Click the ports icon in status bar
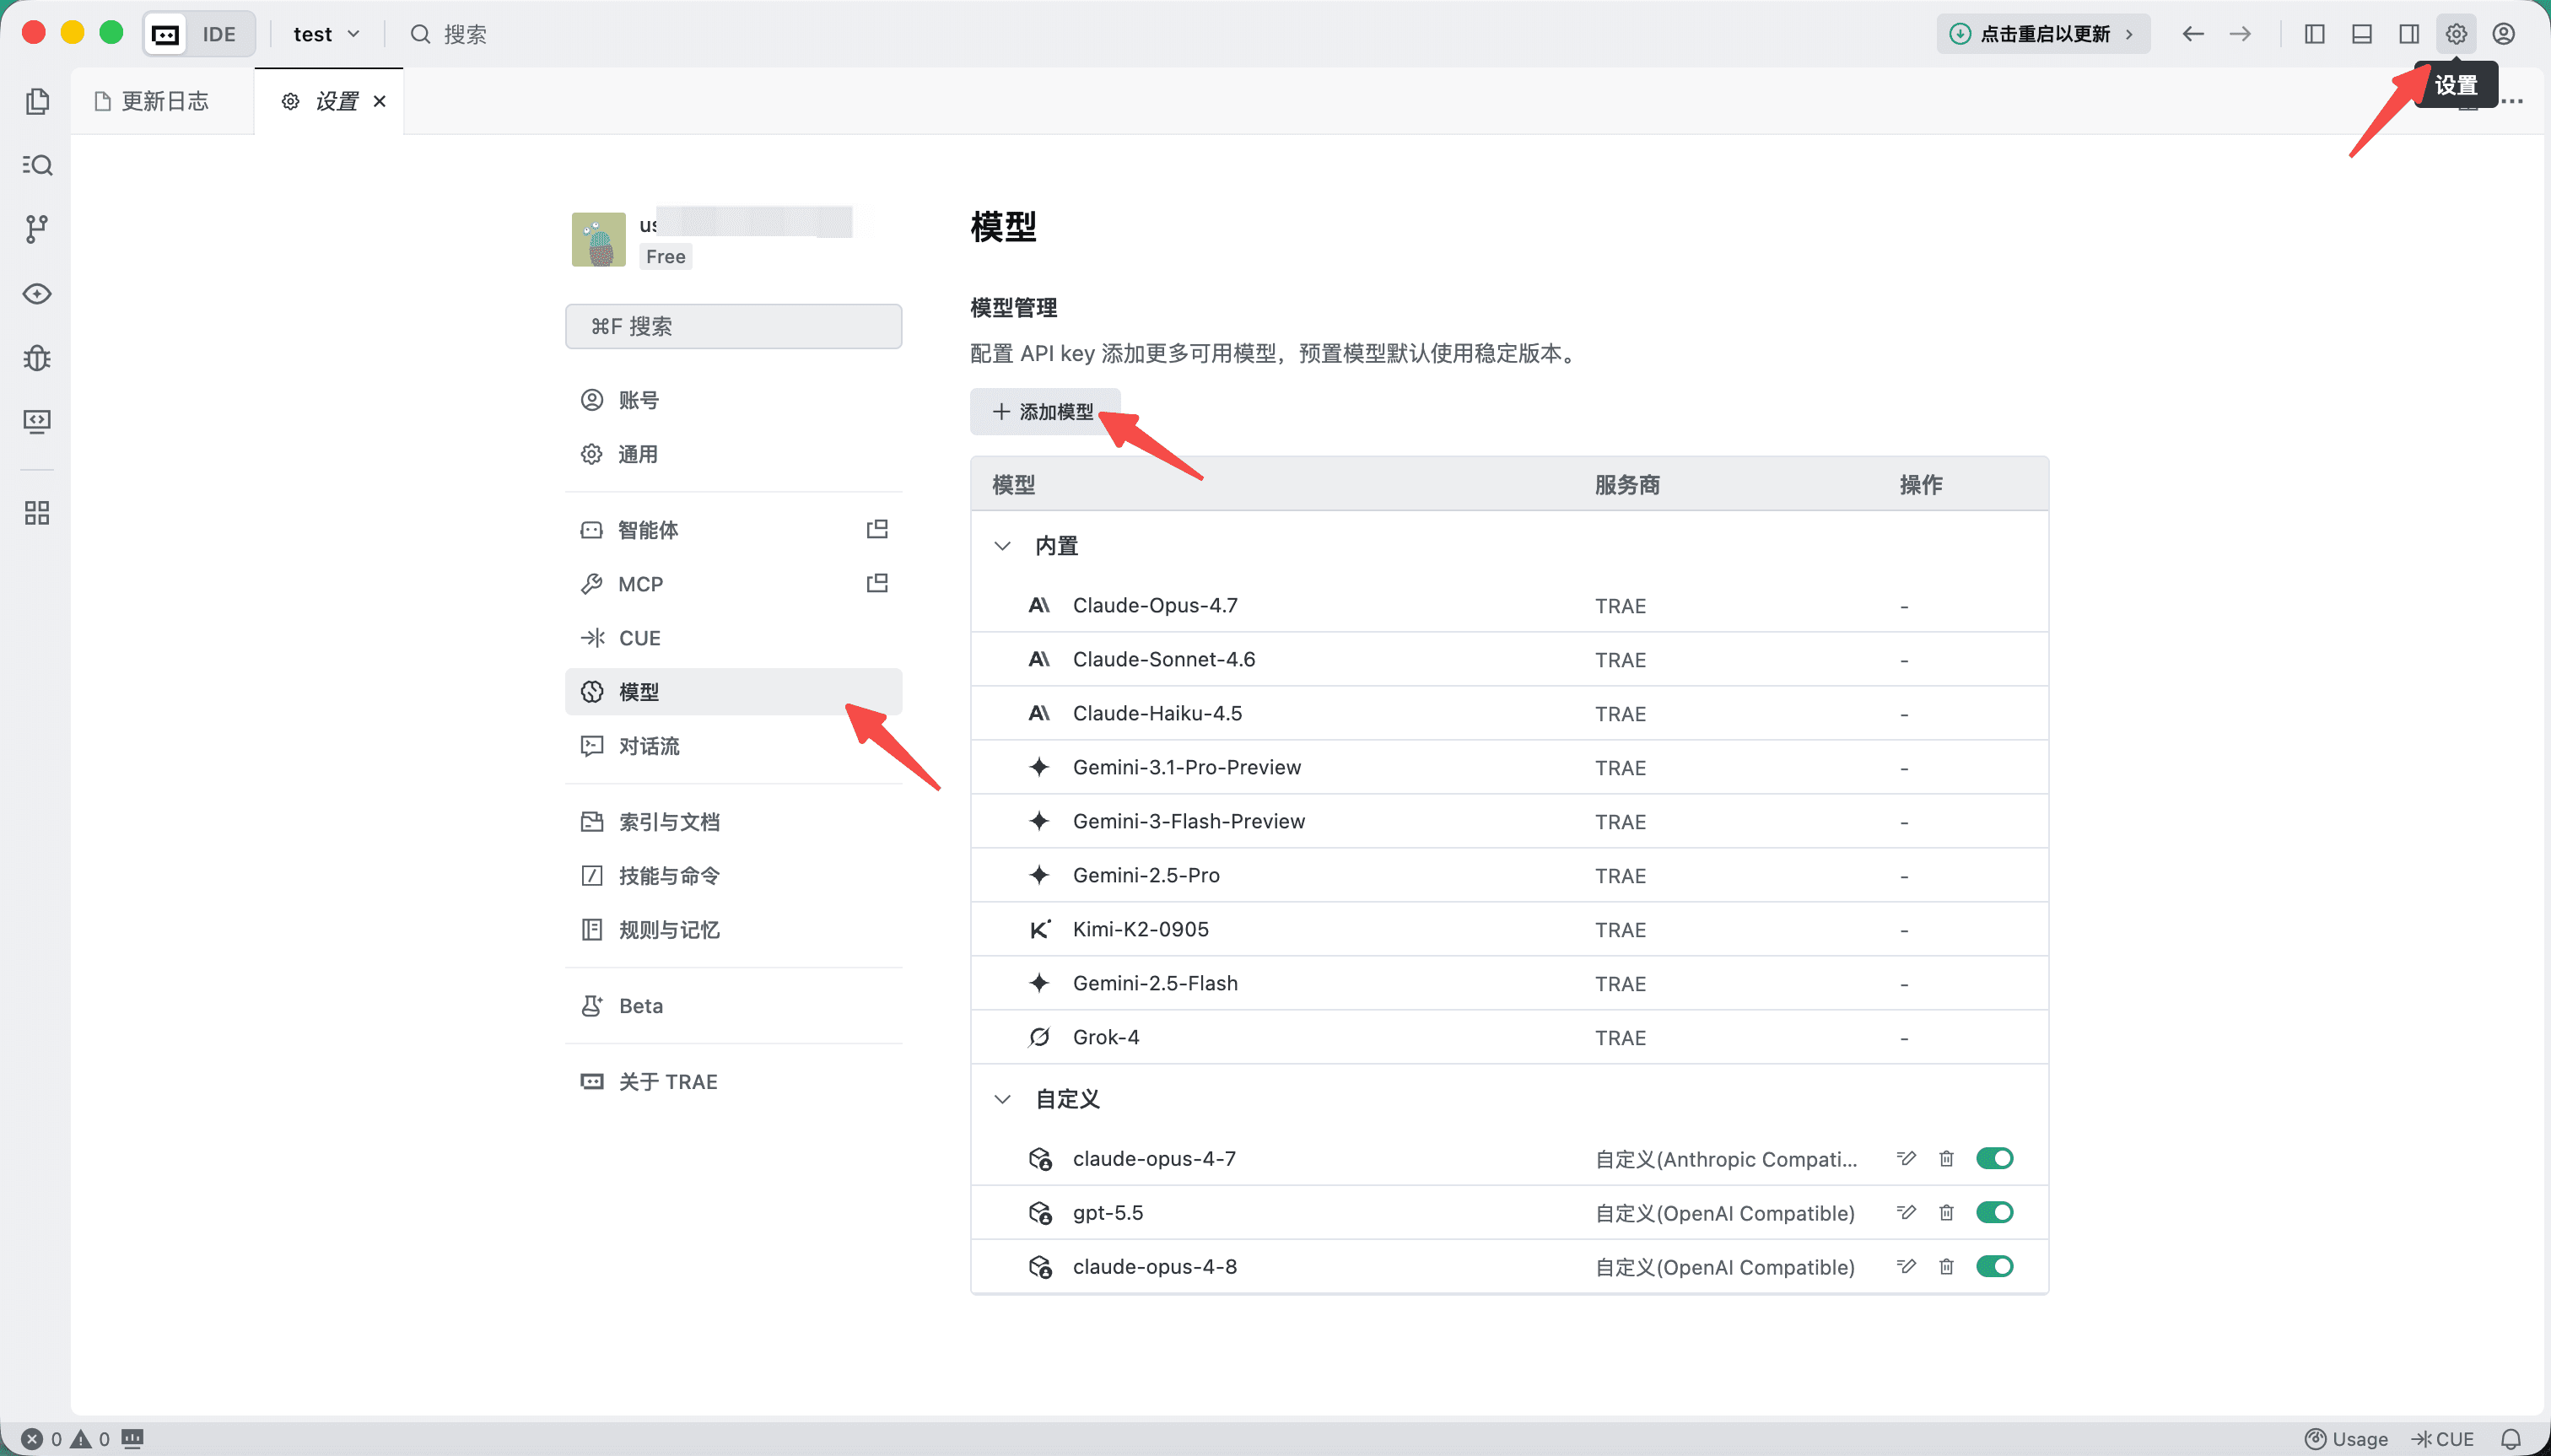Image resolution: width=2551 pixels, height=1456 pixels. pos(133,1439)
